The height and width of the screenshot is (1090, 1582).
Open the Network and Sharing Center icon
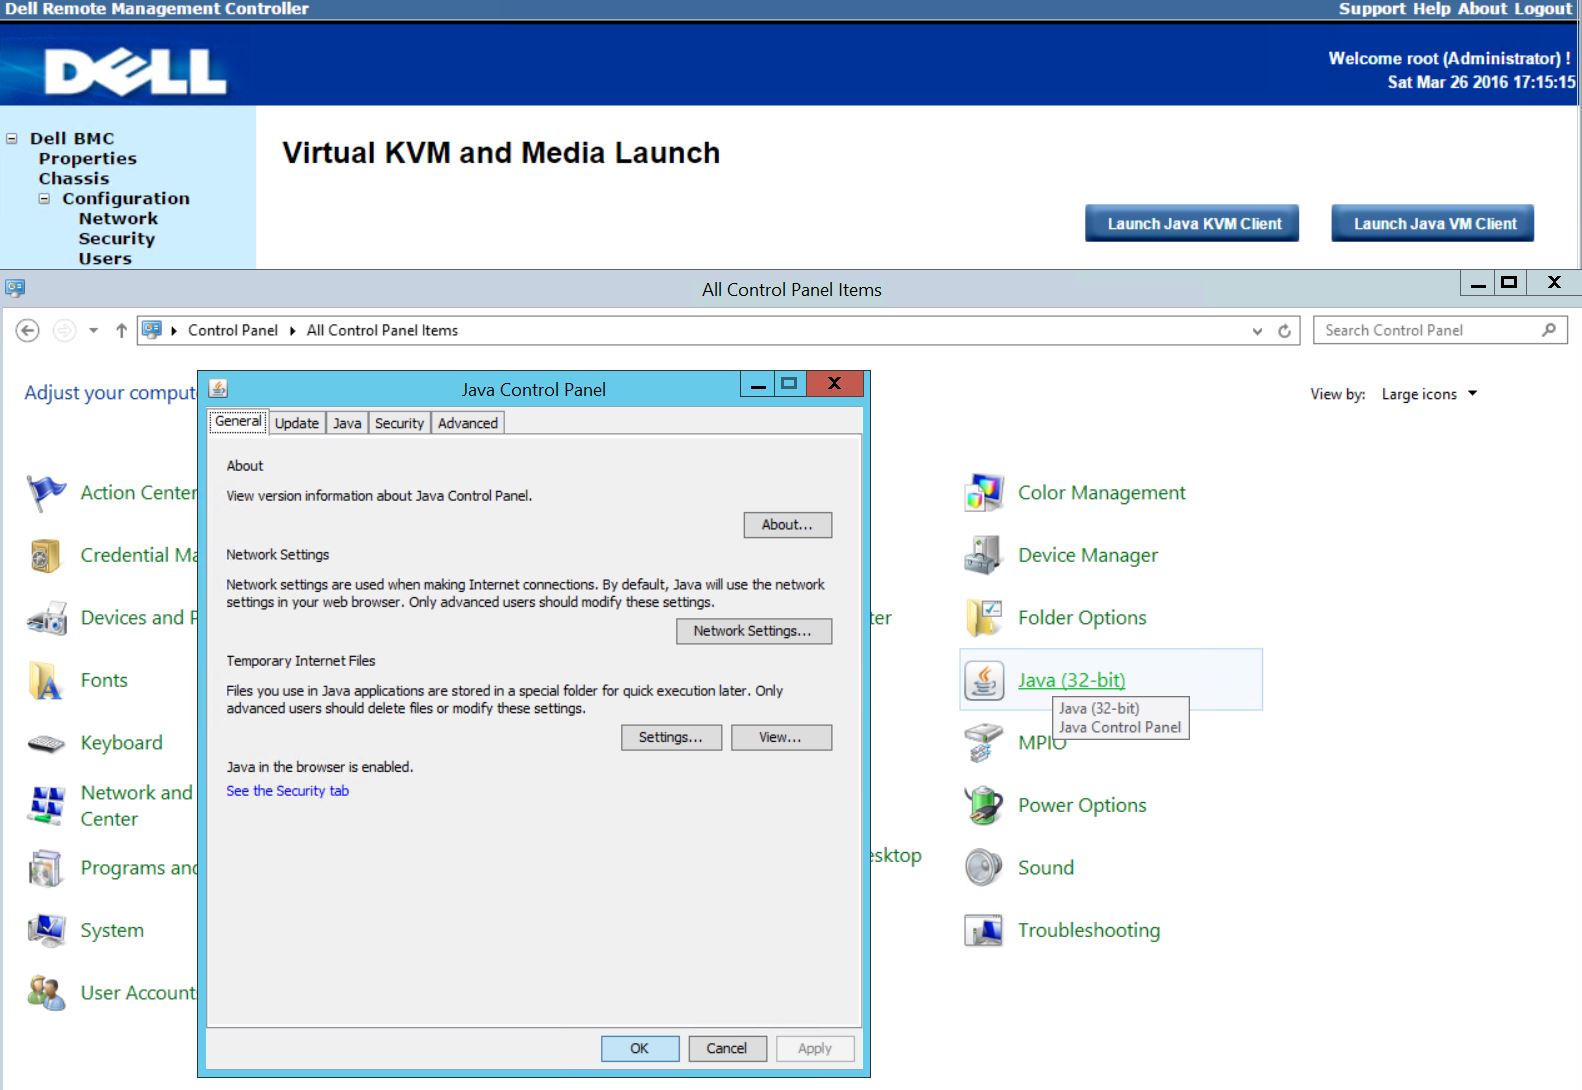pyautogui.click(x=46, y=805)
